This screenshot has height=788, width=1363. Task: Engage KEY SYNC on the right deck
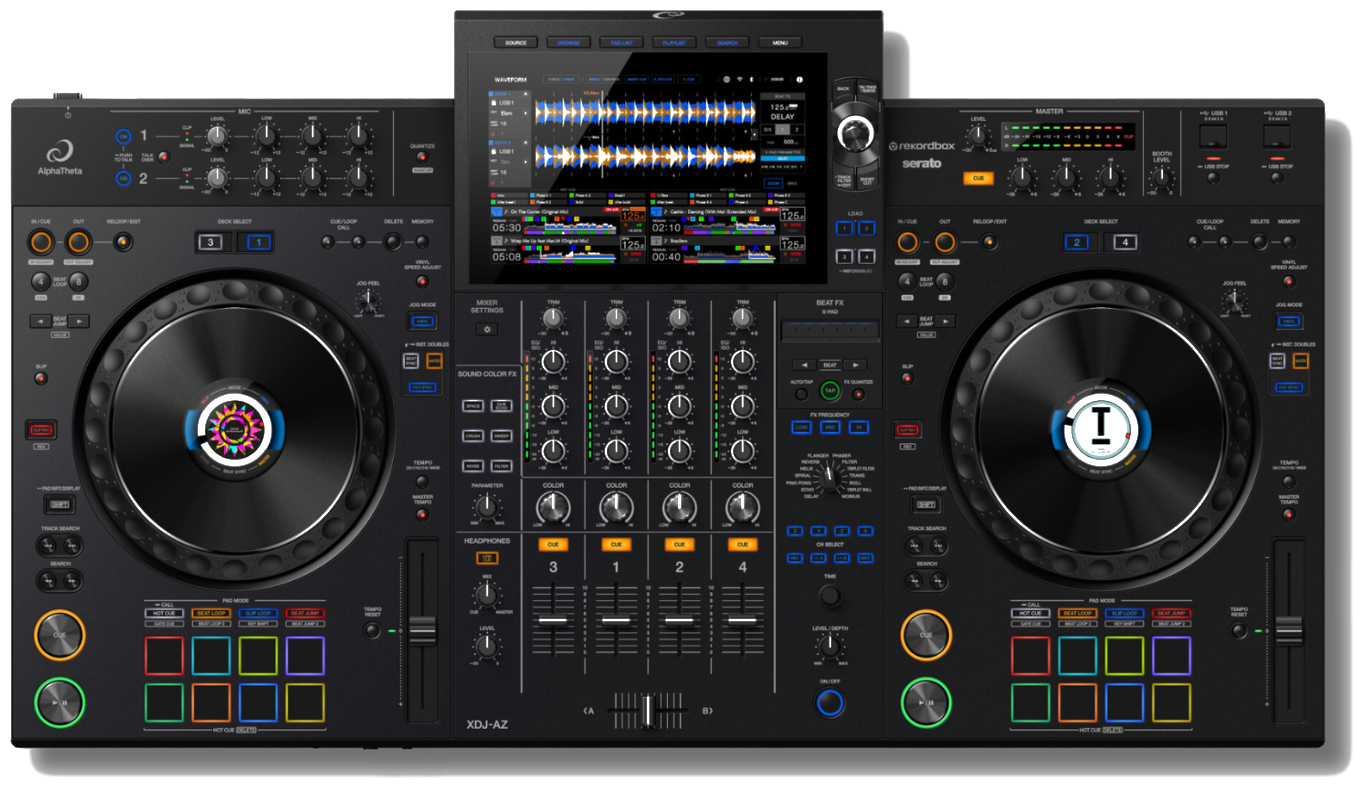pyautogui.click(x=1289, y=387)
